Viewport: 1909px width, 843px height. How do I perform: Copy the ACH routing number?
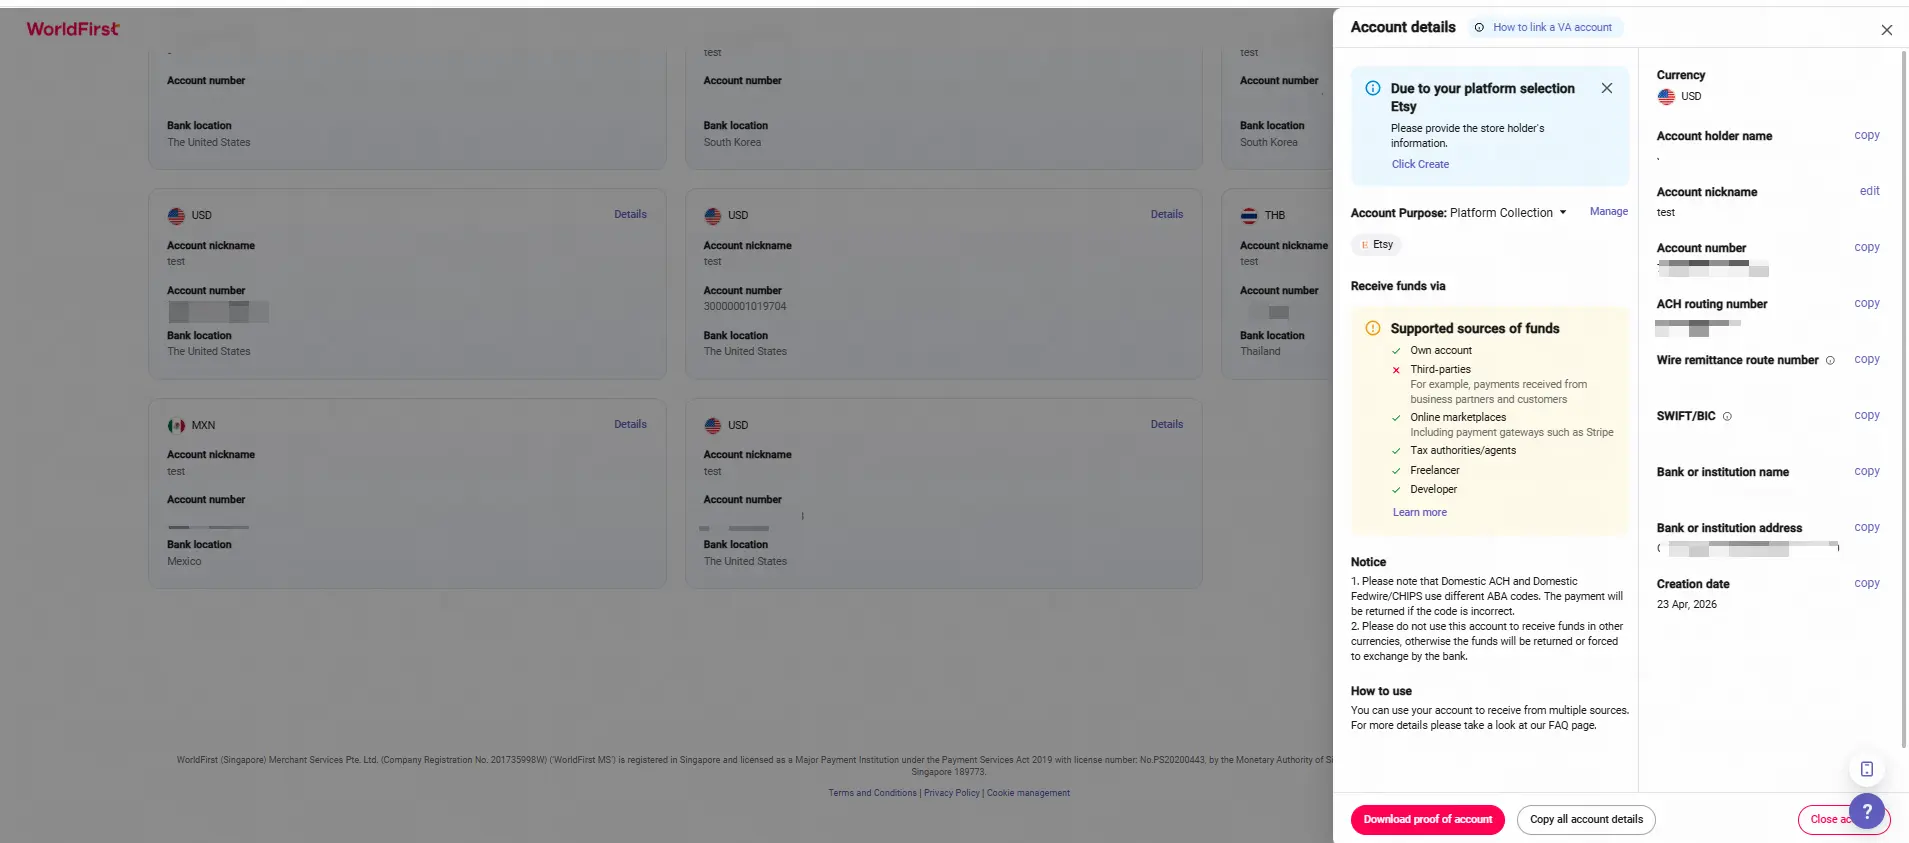pos(1866,303)
